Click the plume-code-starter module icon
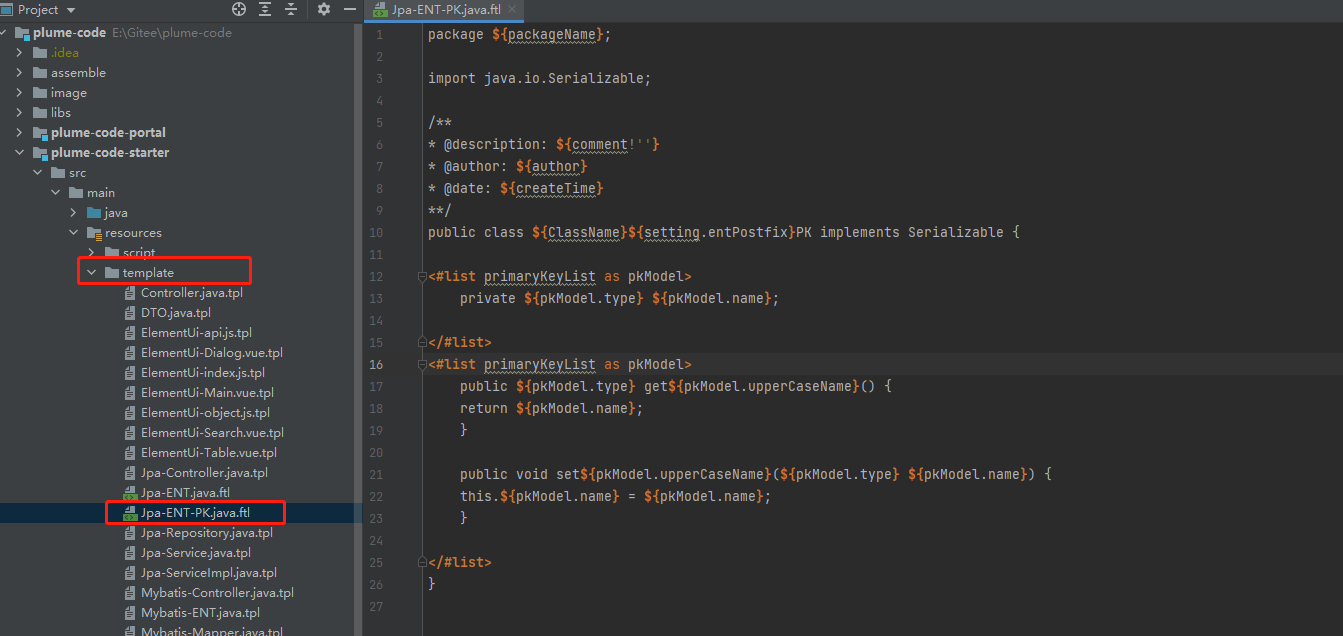Viewport: 1343px width, 636px height. 40,153
